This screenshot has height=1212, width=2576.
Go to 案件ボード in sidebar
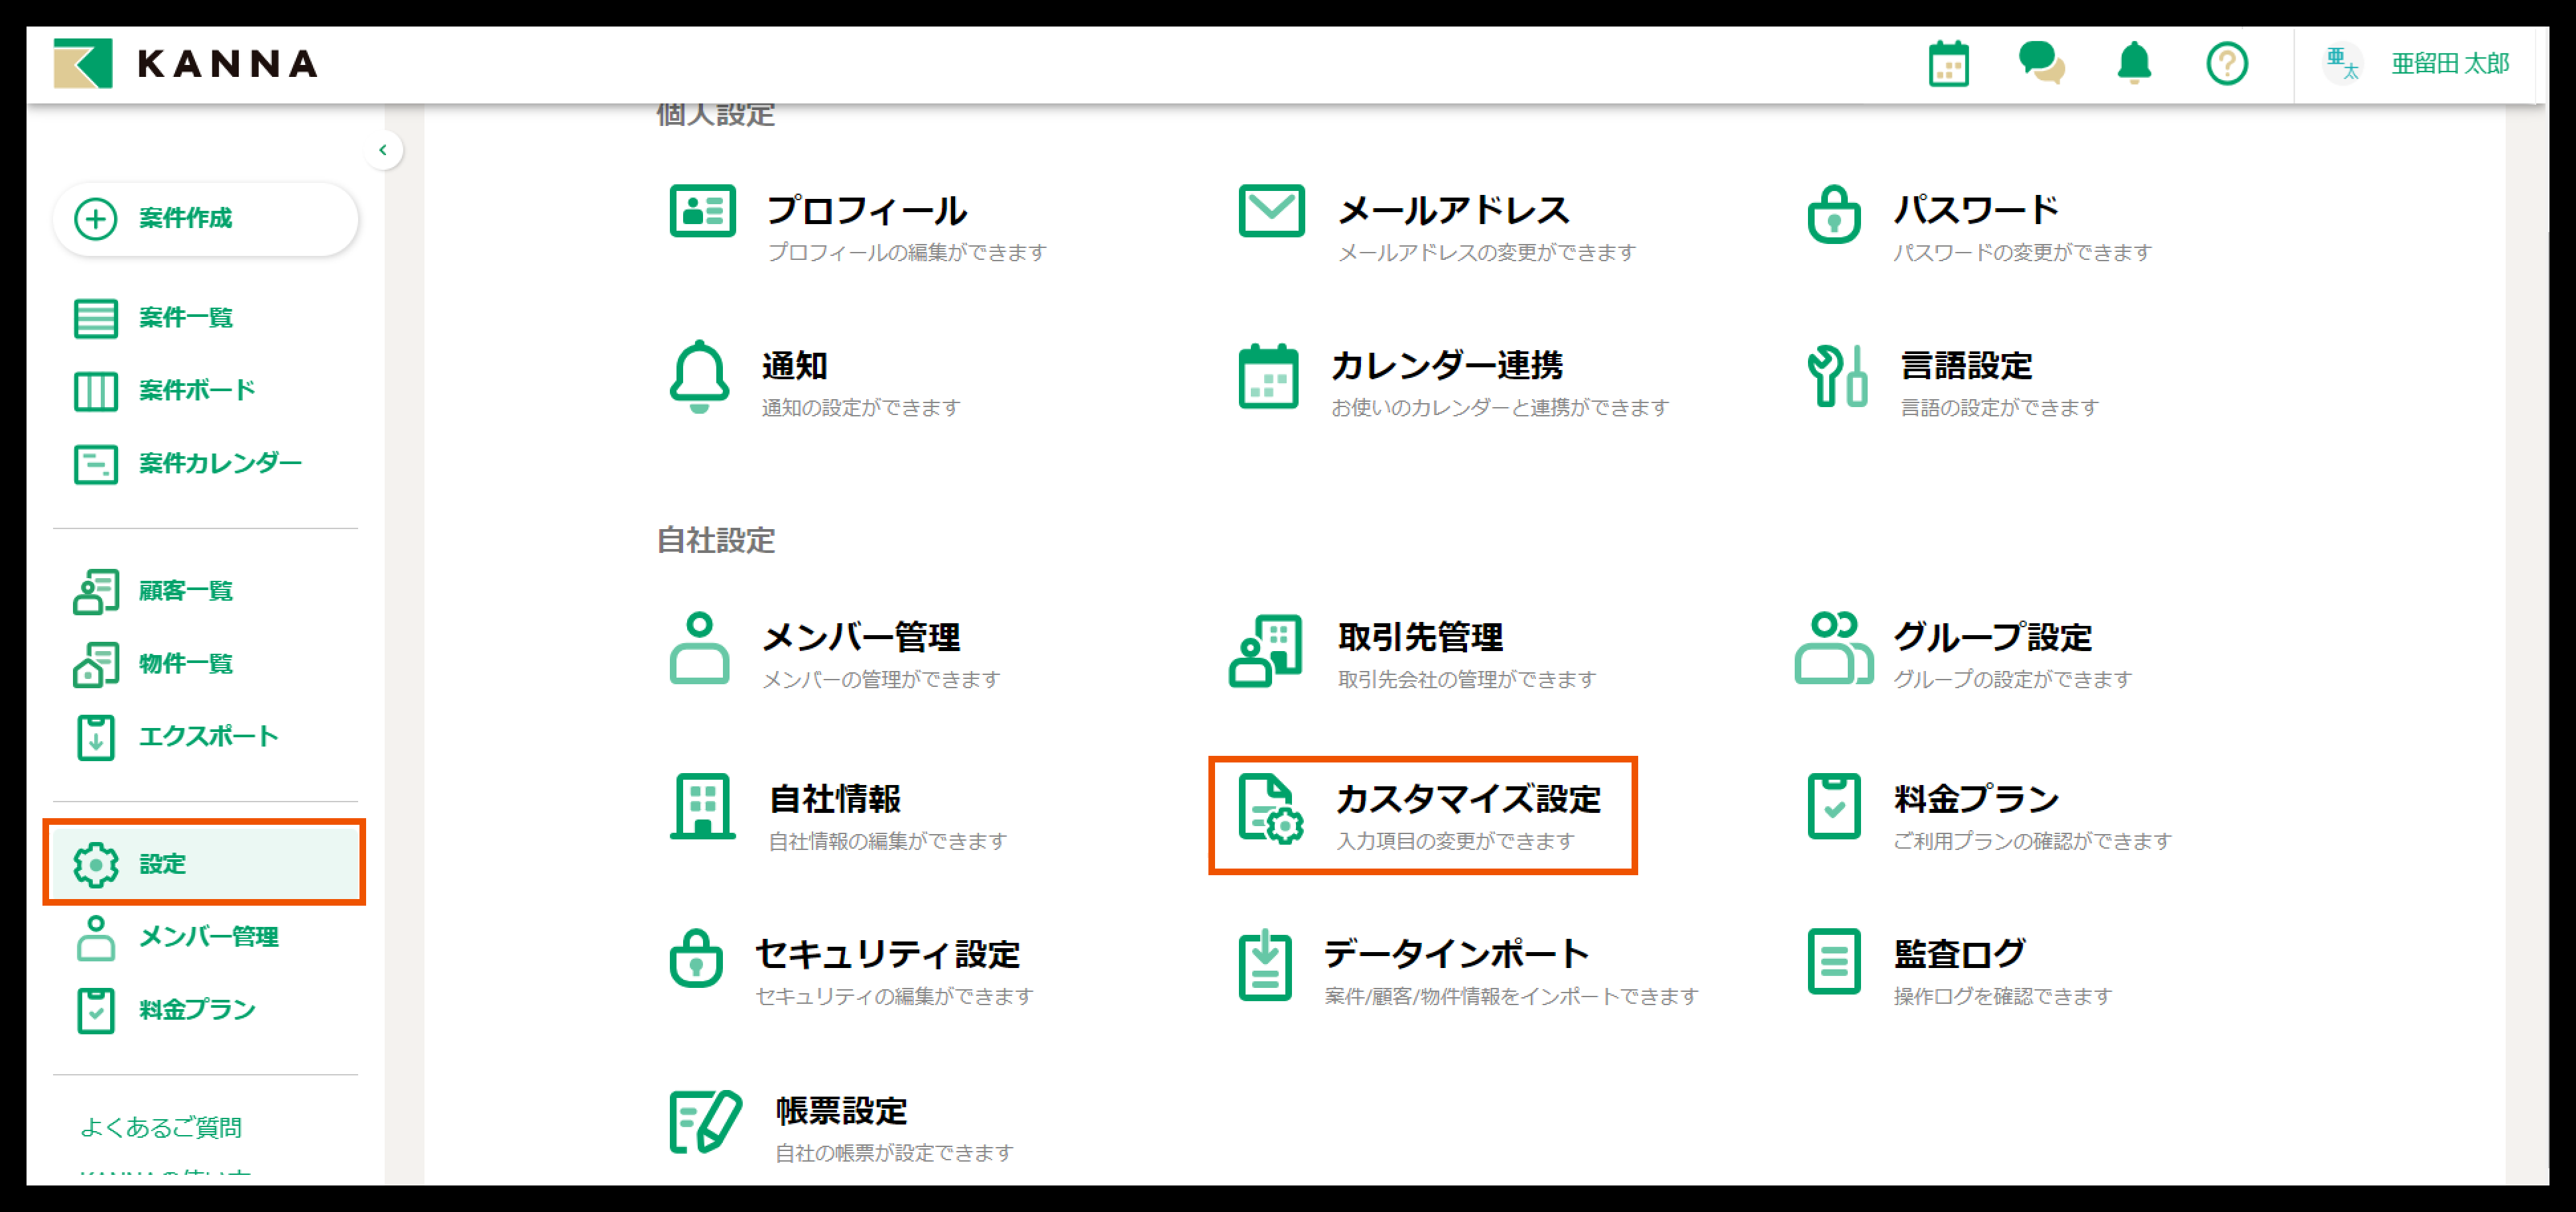196,390
